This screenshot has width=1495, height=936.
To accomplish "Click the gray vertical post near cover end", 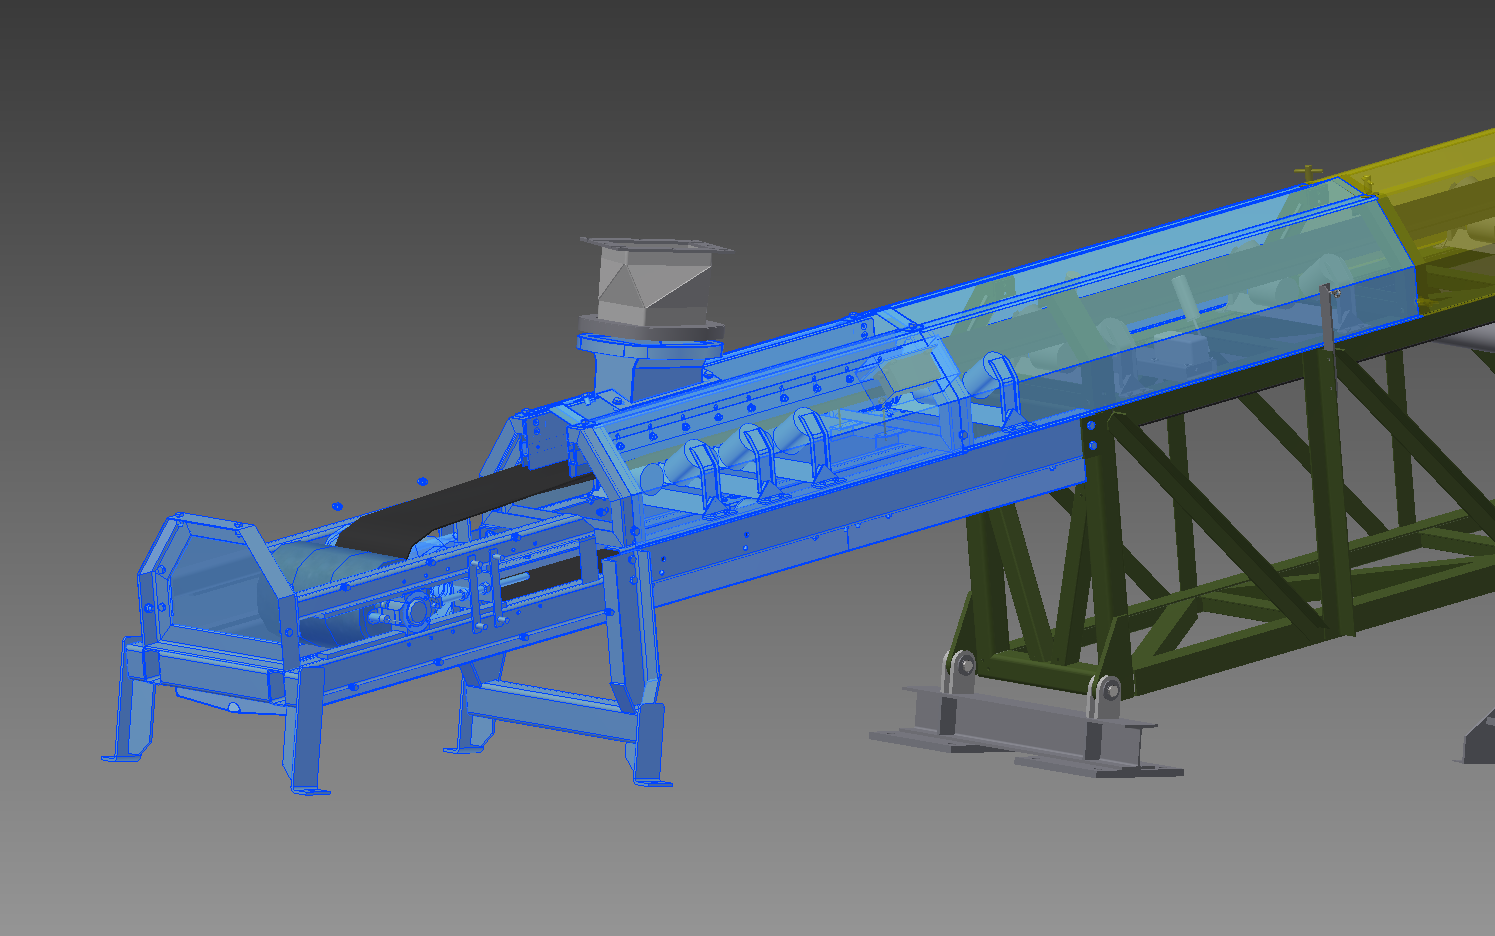I will [x=1327, y=317].
